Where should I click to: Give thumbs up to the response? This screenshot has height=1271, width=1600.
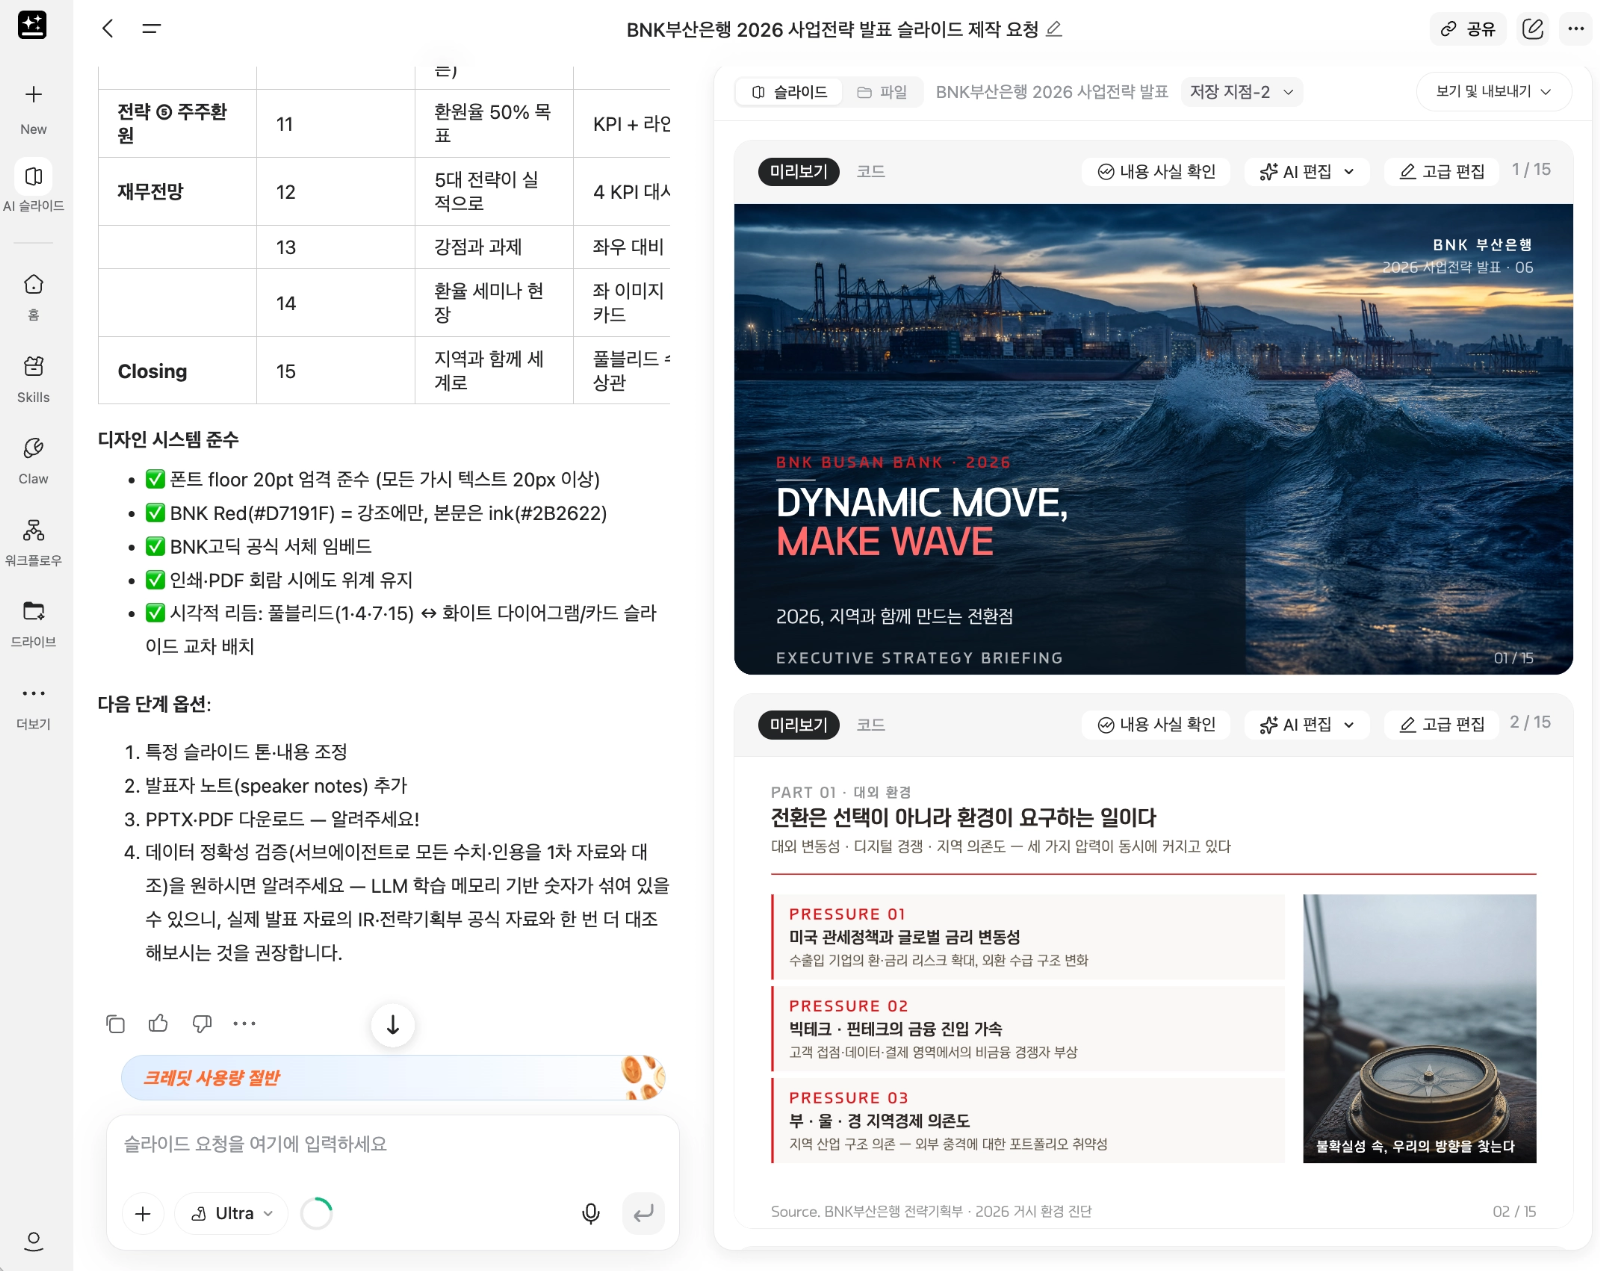pyautogui.click(x=158, y=1023)
